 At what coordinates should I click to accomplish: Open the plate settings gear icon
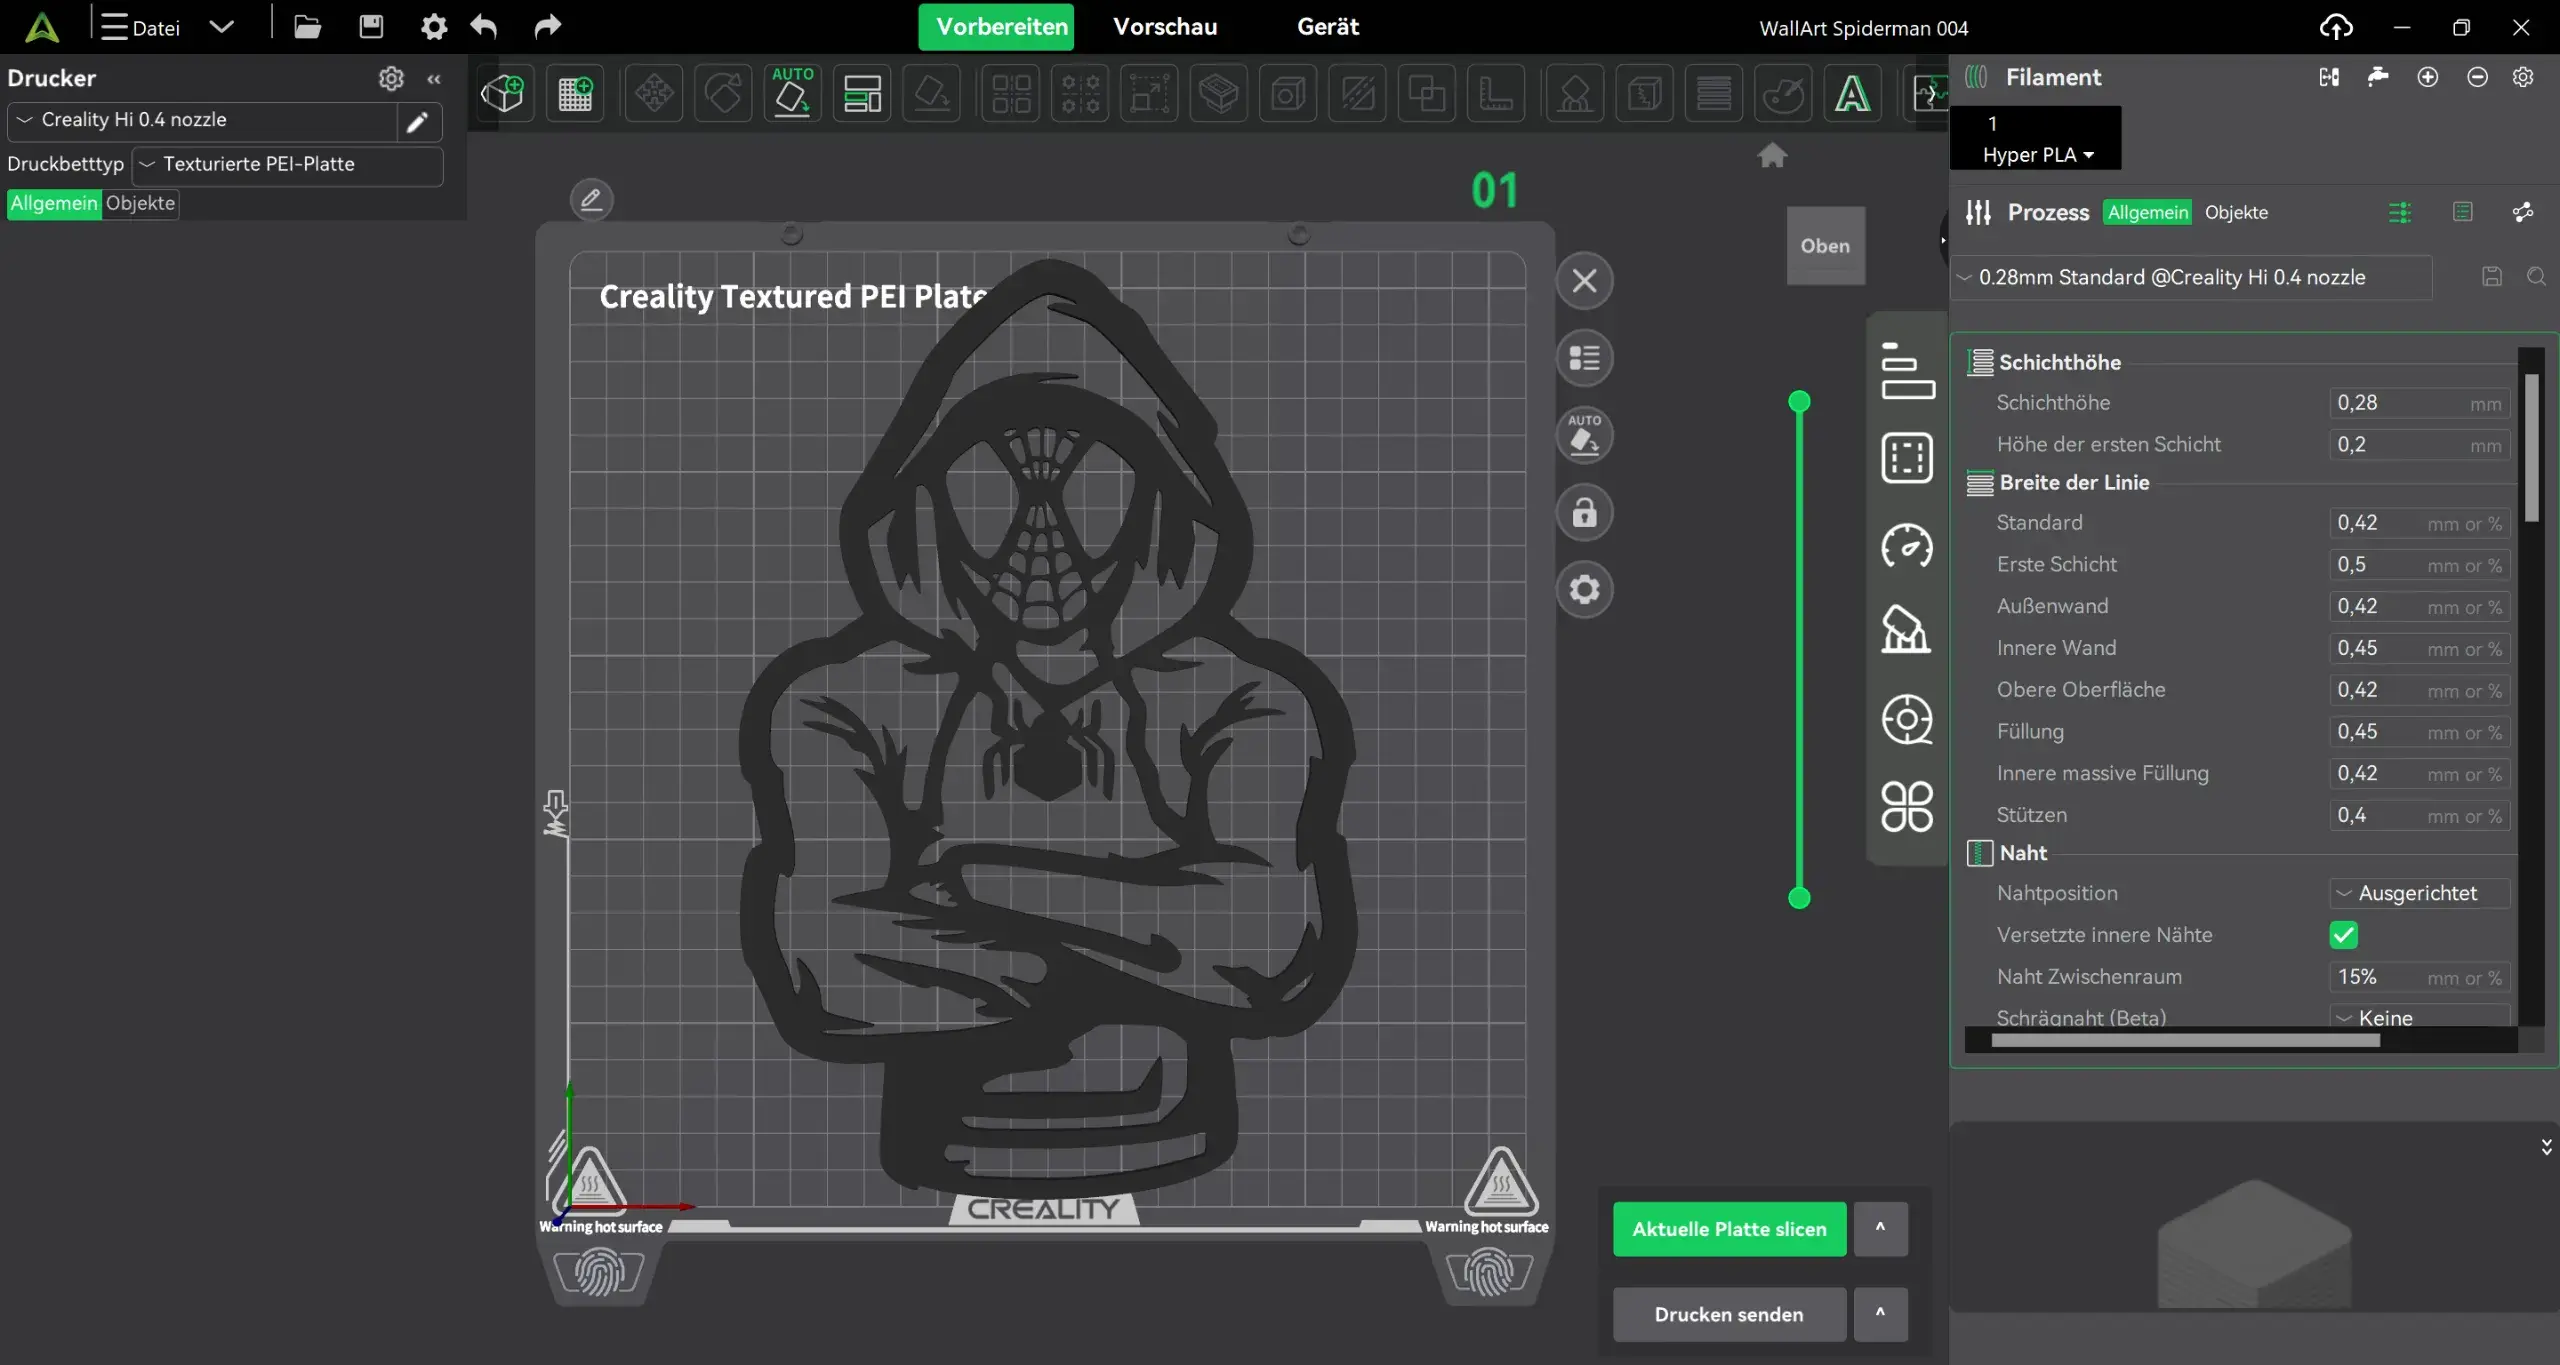(1584, 590)
